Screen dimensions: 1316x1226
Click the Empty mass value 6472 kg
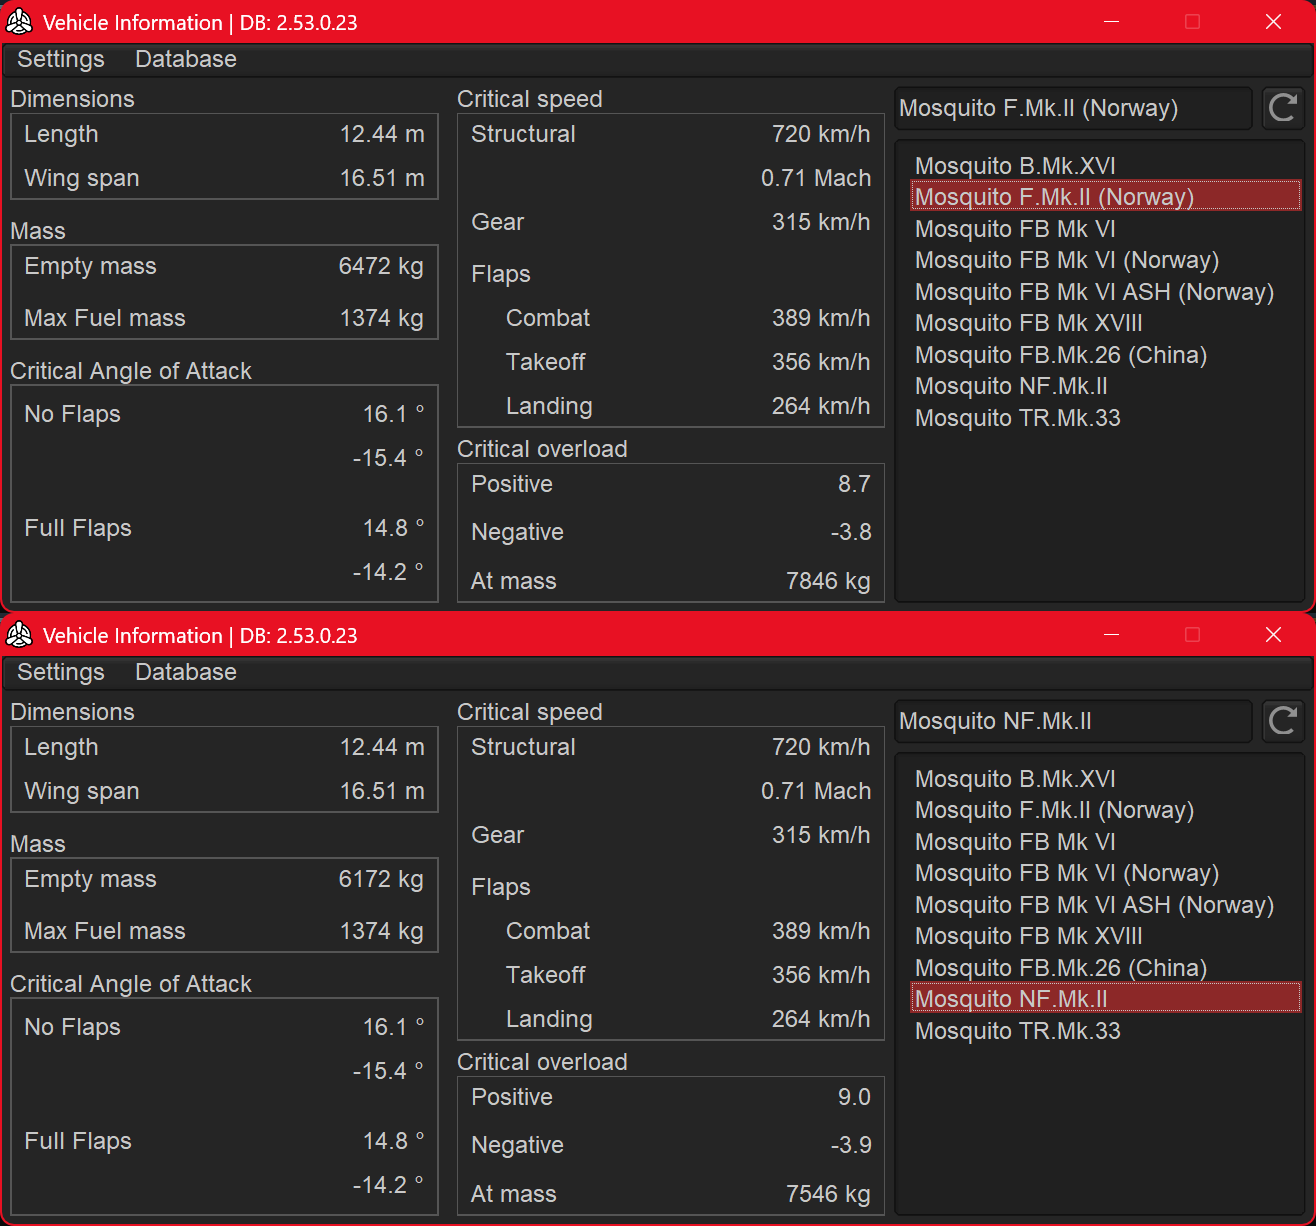click(x=381, y=266)
